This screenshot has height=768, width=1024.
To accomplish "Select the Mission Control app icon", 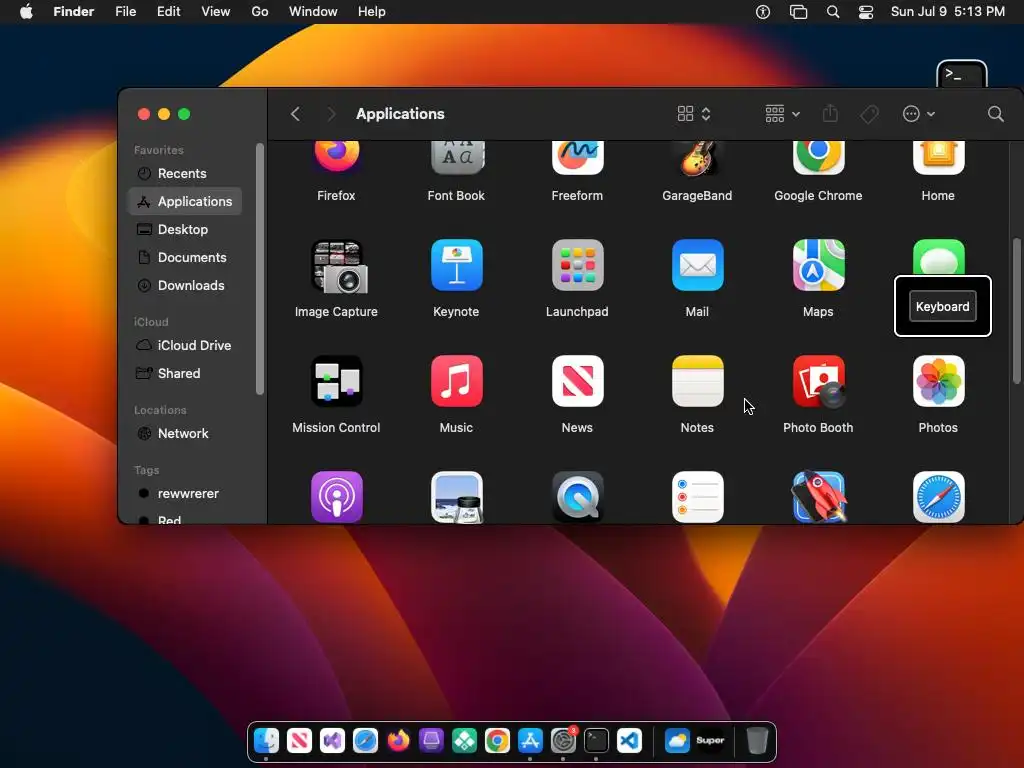I will [336, 381].
